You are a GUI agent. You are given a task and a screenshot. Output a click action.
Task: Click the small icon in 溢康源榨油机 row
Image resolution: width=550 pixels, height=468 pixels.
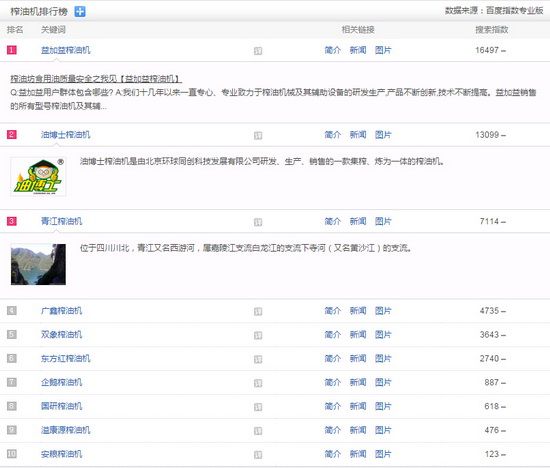tap(258, 431)
